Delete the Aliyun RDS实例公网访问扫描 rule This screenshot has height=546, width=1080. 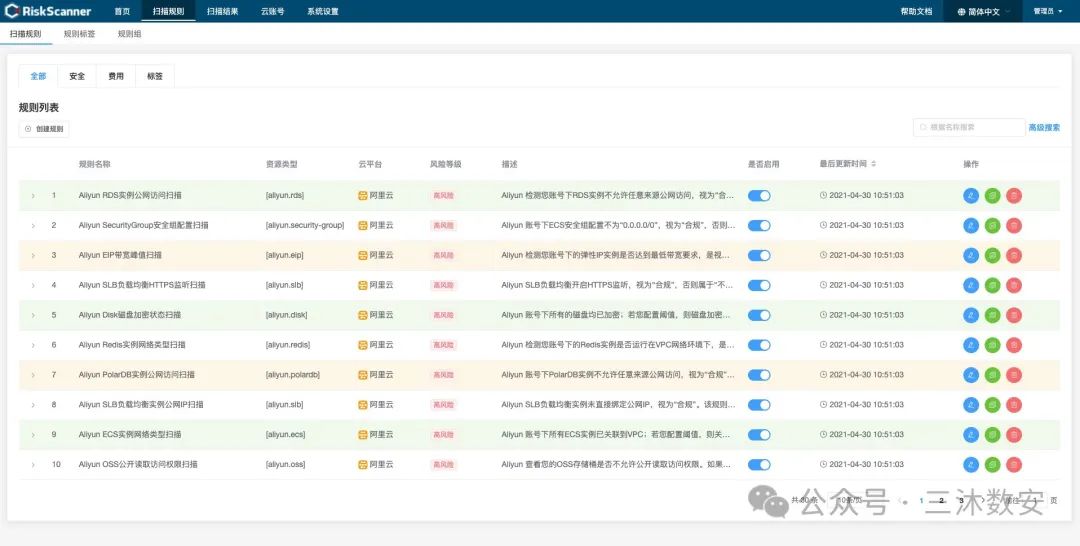(1014, 196)
